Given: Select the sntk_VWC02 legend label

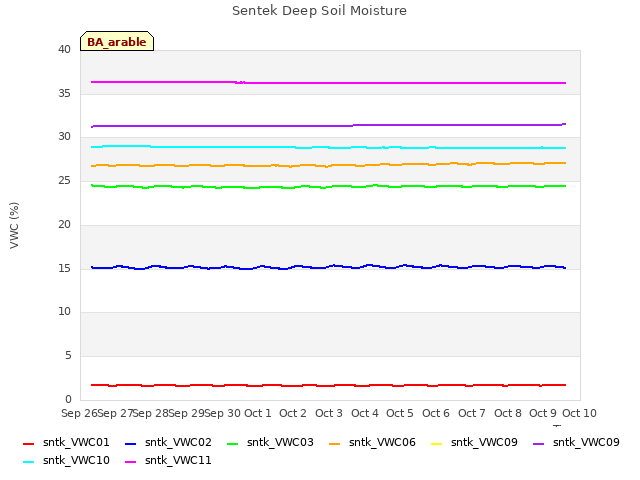Looking at the screenshot, I should point(178,442).
